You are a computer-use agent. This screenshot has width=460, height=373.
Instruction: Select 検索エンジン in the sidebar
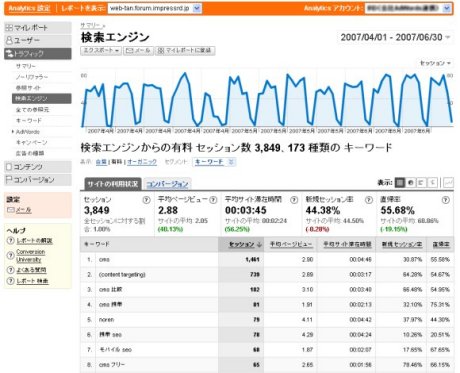pyautogui.click(x=41, y=99)
